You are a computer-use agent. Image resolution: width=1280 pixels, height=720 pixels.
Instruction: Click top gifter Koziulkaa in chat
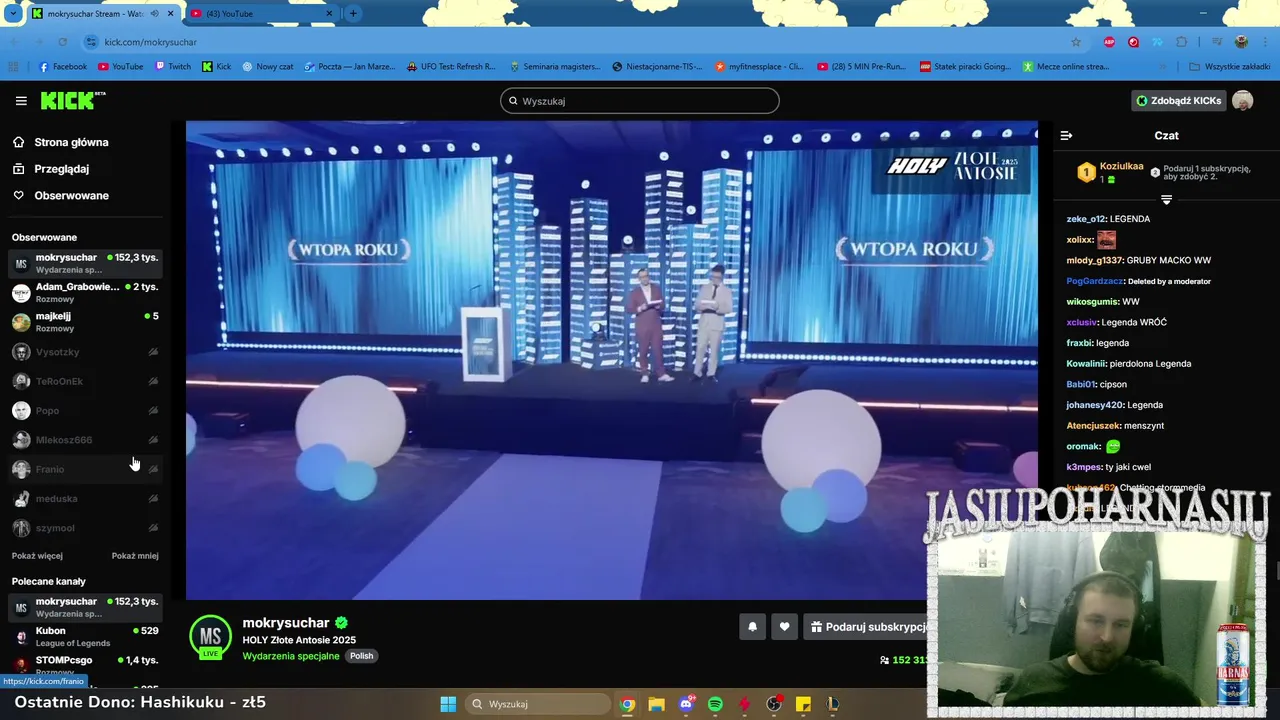point(1121,166)
